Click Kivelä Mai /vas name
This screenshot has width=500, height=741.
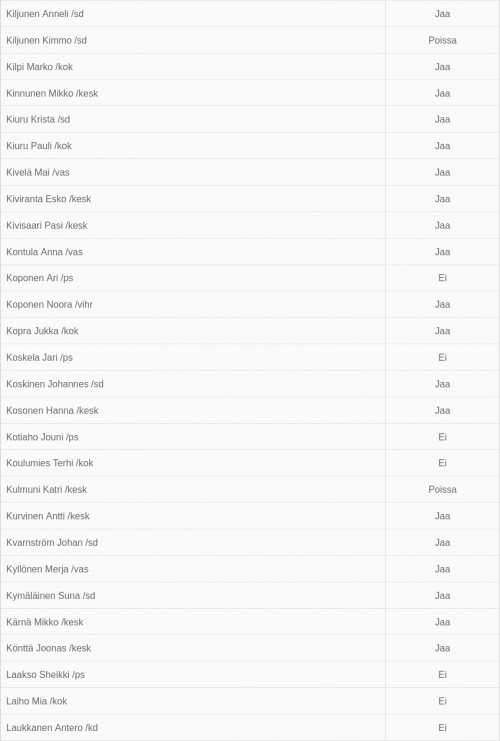click(38, 172)
